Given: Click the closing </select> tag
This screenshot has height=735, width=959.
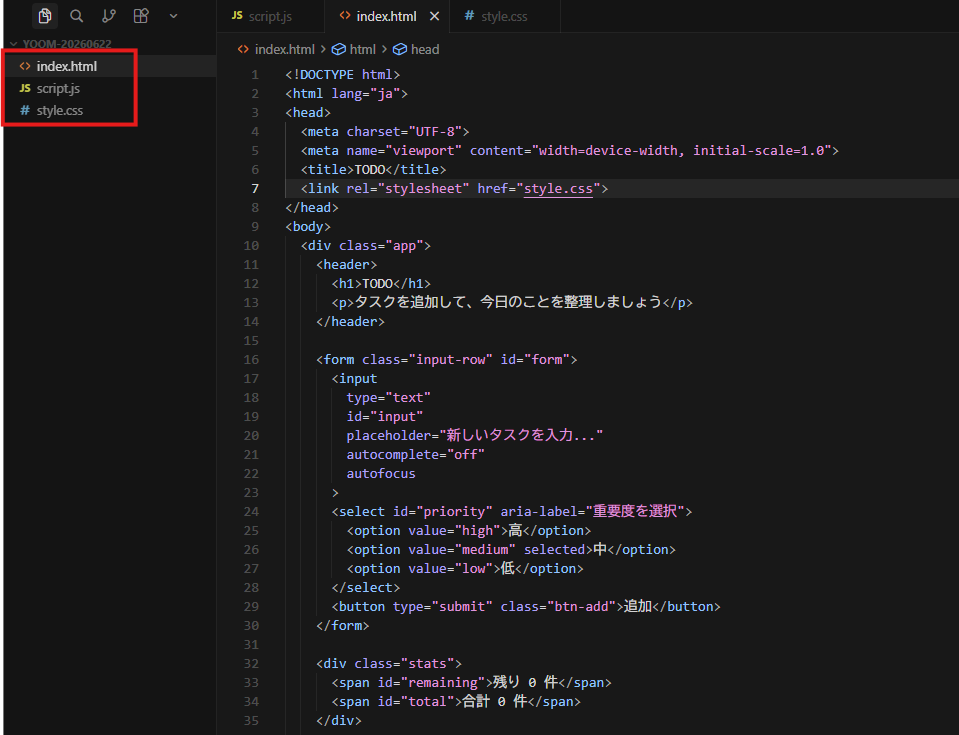Looking at the screenshot, I should [x=366, y=587].
